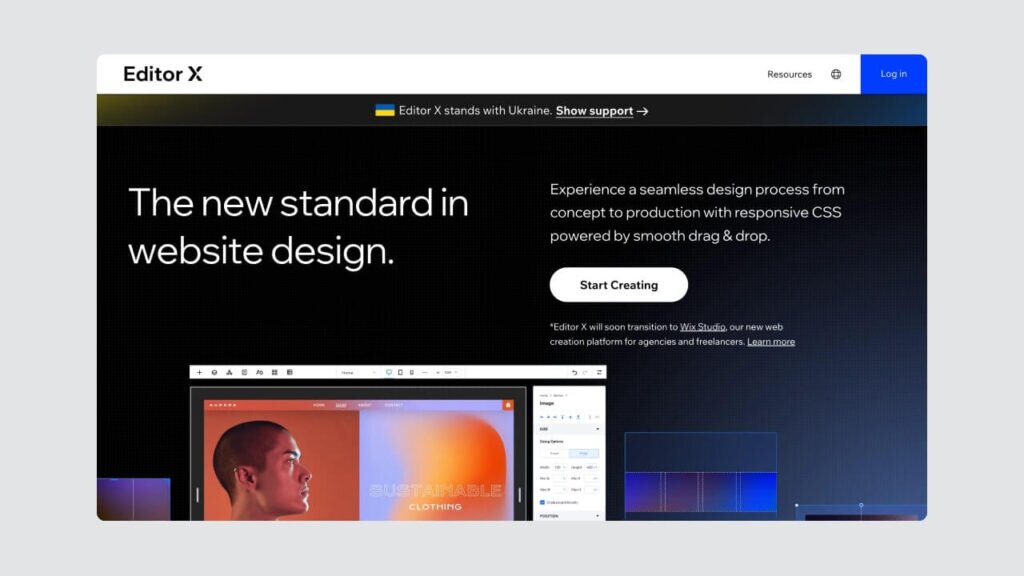Image resolution: width=1024 pixels, height=576 pixels.
Task: Follow the Learn more link
Action: (x=771, y=342)
